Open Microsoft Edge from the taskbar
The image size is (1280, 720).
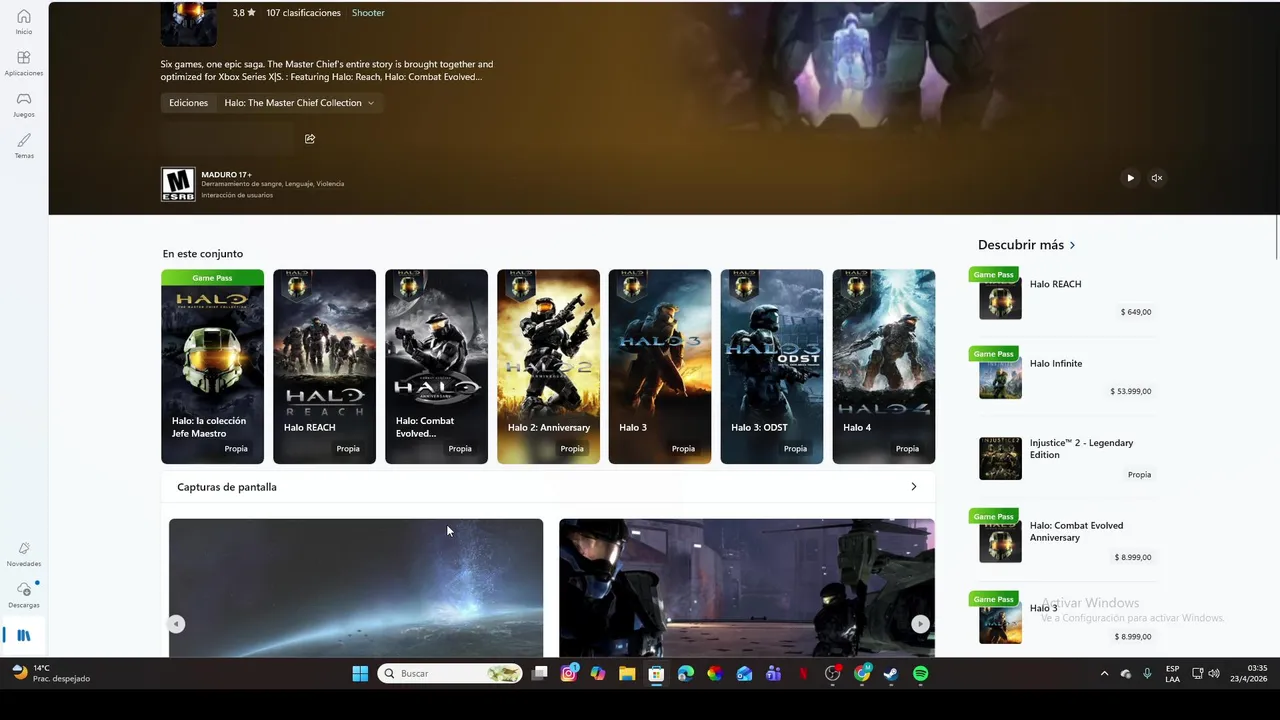pyautogui.click(x=685, y=674)
